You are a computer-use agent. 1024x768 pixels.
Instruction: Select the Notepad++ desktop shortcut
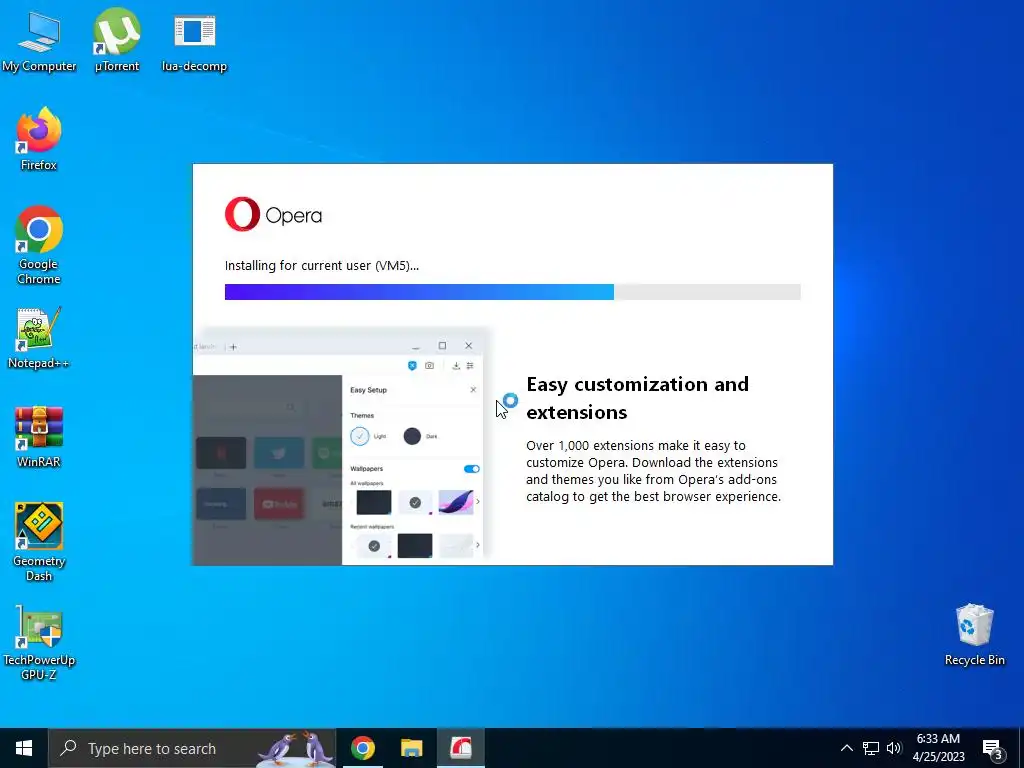click(x=39, y=338)
